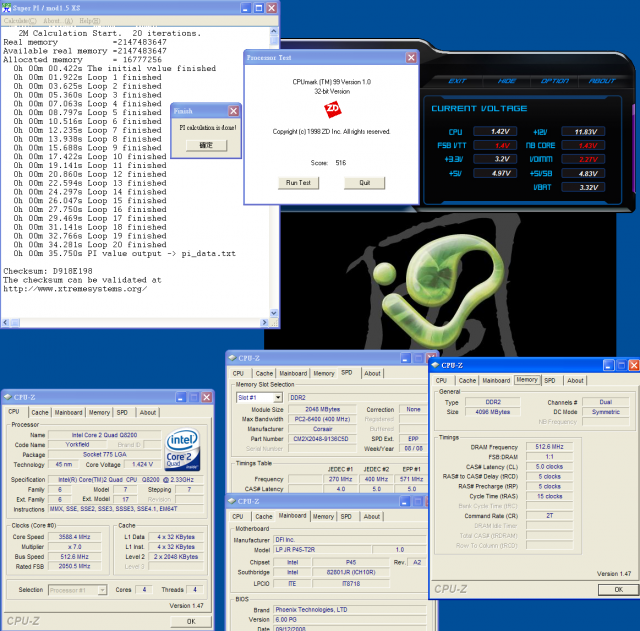Viewport: 640px width, 631px height.
Task: Click the CPU voltage value 1.42V
Action: 495,131
